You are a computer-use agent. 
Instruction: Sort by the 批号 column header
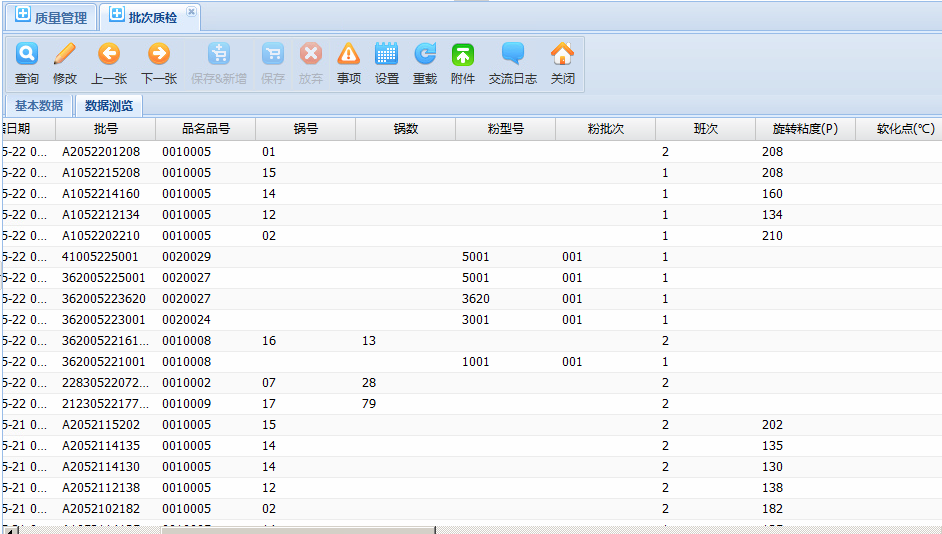coord(106,129)
